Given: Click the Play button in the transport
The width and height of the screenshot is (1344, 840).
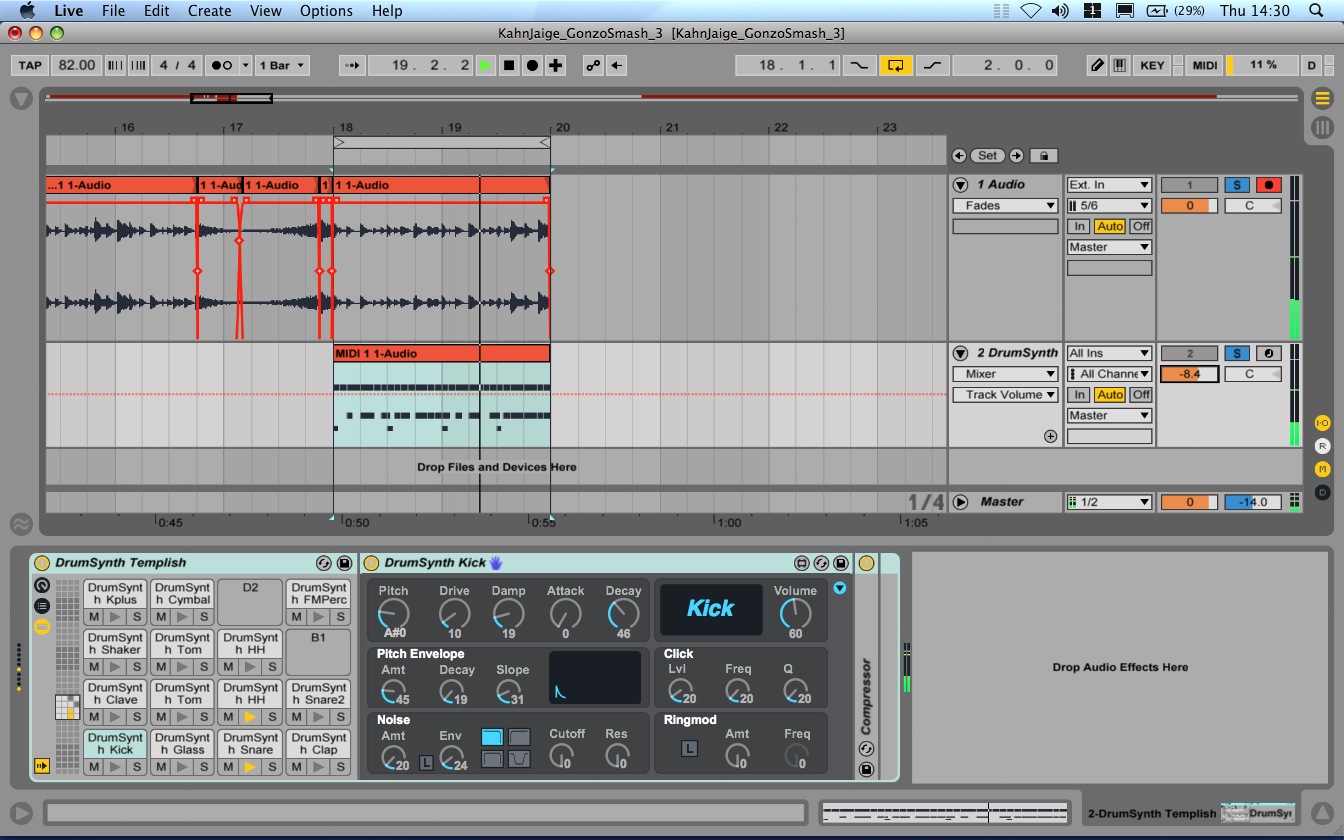Looking at the screenshot, I should (485, 65).
